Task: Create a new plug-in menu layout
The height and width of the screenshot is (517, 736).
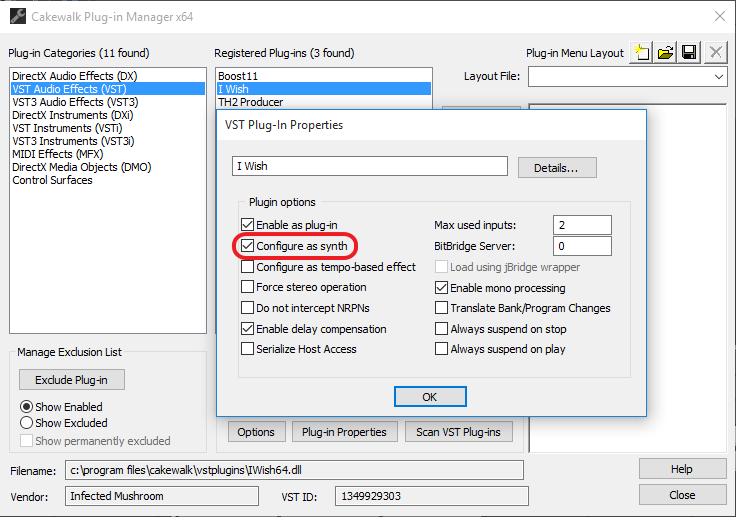Action: click(x=641, y=53)
